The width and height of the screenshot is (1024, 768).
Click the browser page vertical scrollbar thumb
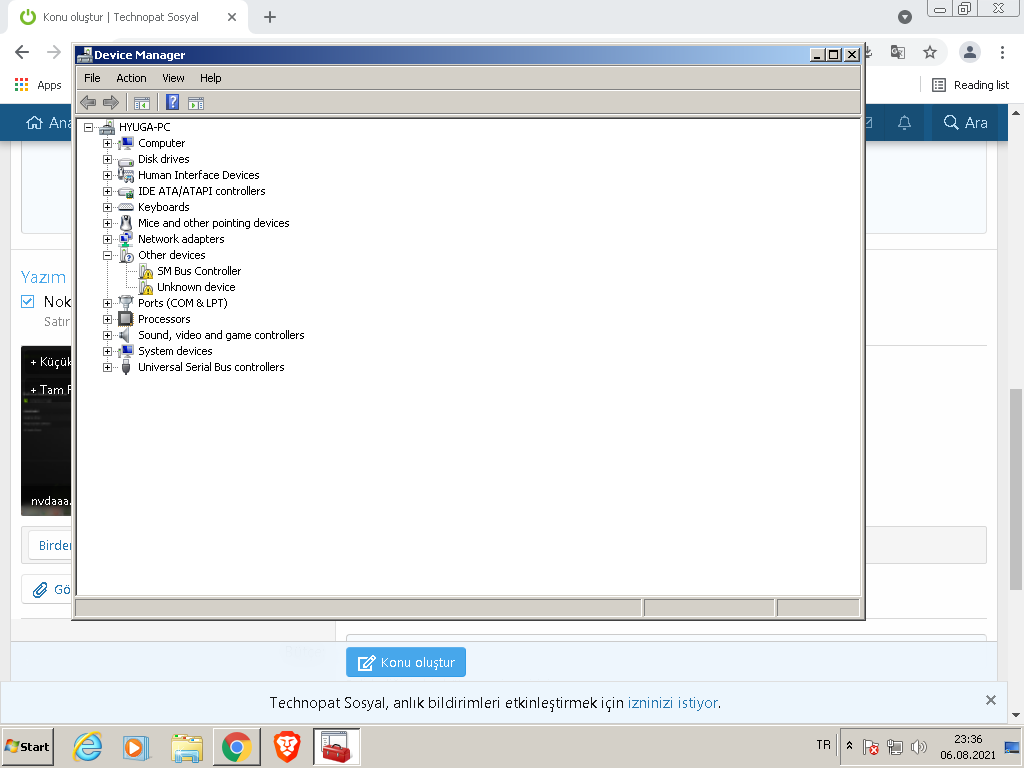click(1016, 488)
